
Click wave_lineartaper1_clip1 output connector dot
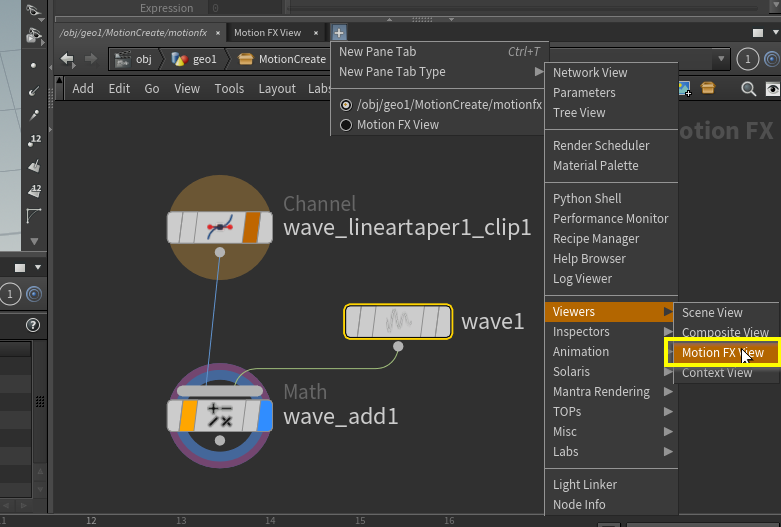(x=220, y=252)
